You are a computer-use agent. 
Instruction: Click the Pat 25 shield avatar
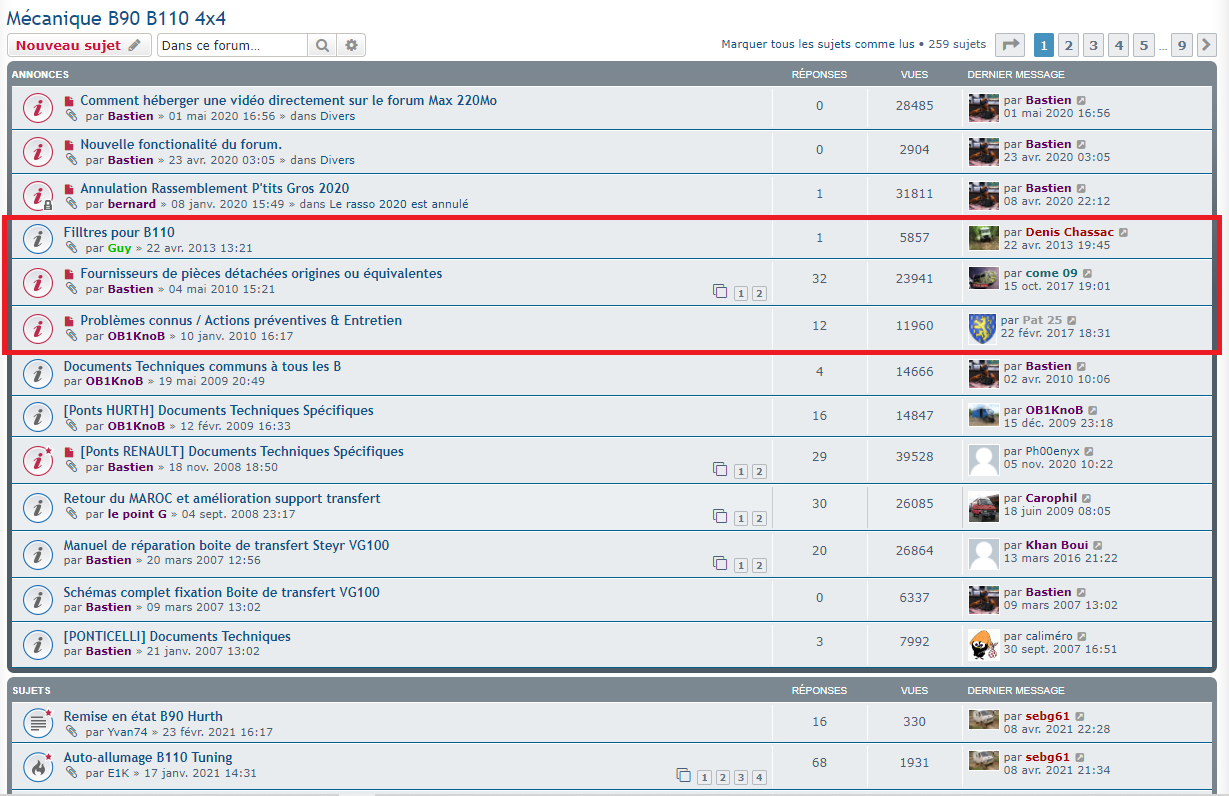(x=983, y=328)
